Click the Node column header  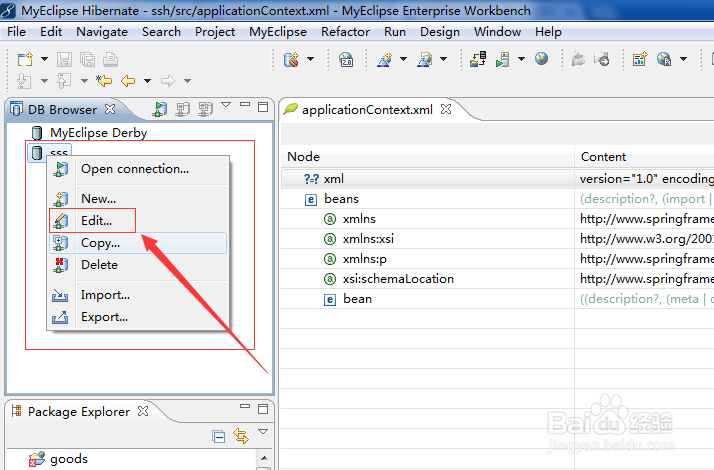pyautogui.click(x=428, y=157)
